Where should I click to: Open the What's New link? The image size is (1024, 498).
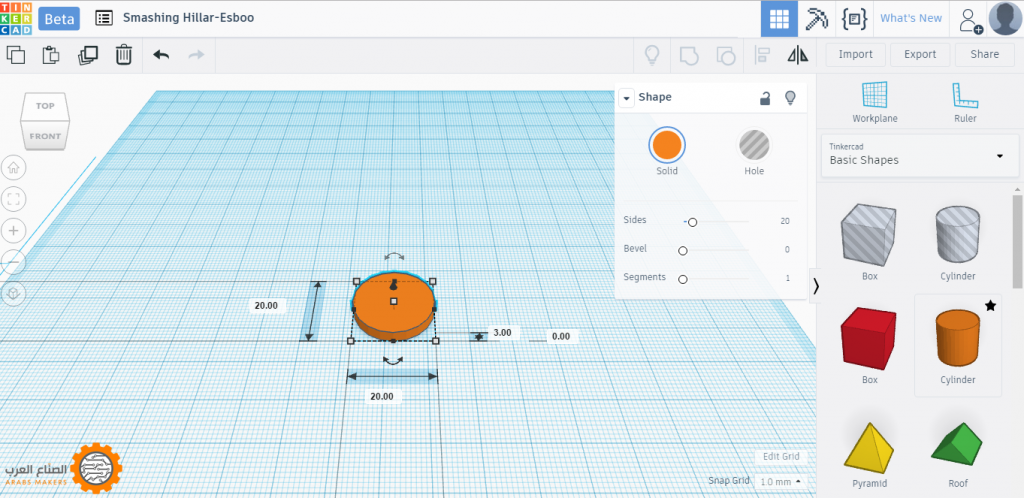click(910, 18)
